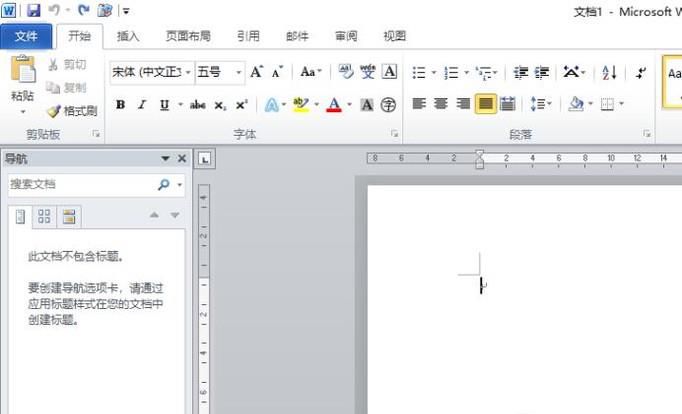Open the 文件 (File) tab
682x414 pixels.
(26, 36)
